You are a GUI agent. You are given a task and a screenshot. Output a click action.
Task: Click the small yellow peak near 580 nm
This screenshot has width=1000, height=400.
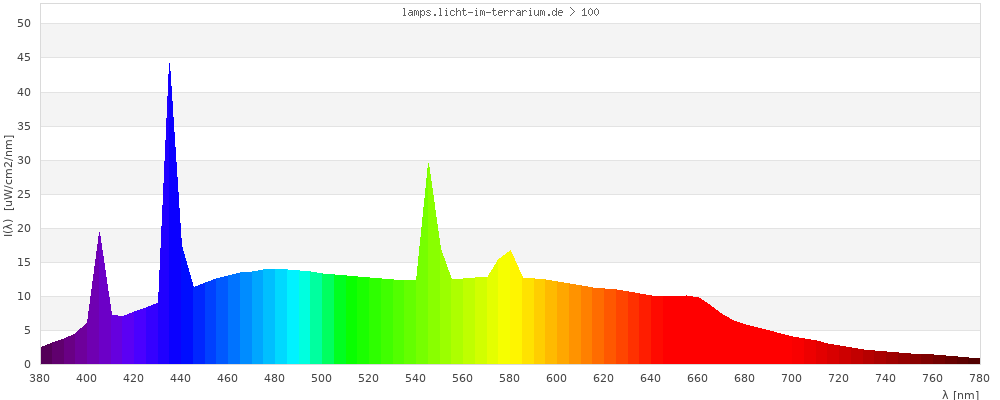pyautogui.click(x=510, y=252)
